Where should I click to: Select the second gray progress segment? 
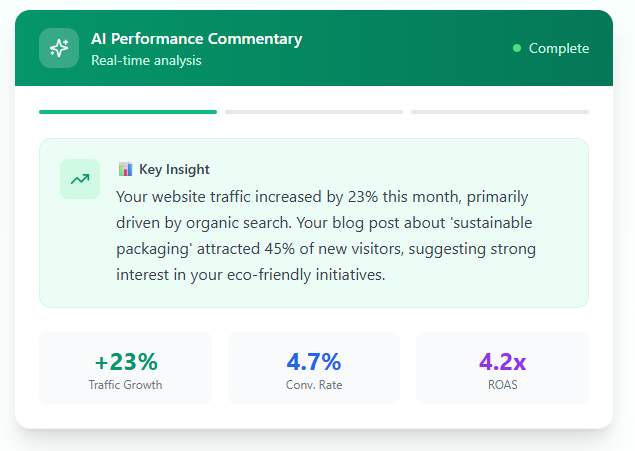click(314, 112)
